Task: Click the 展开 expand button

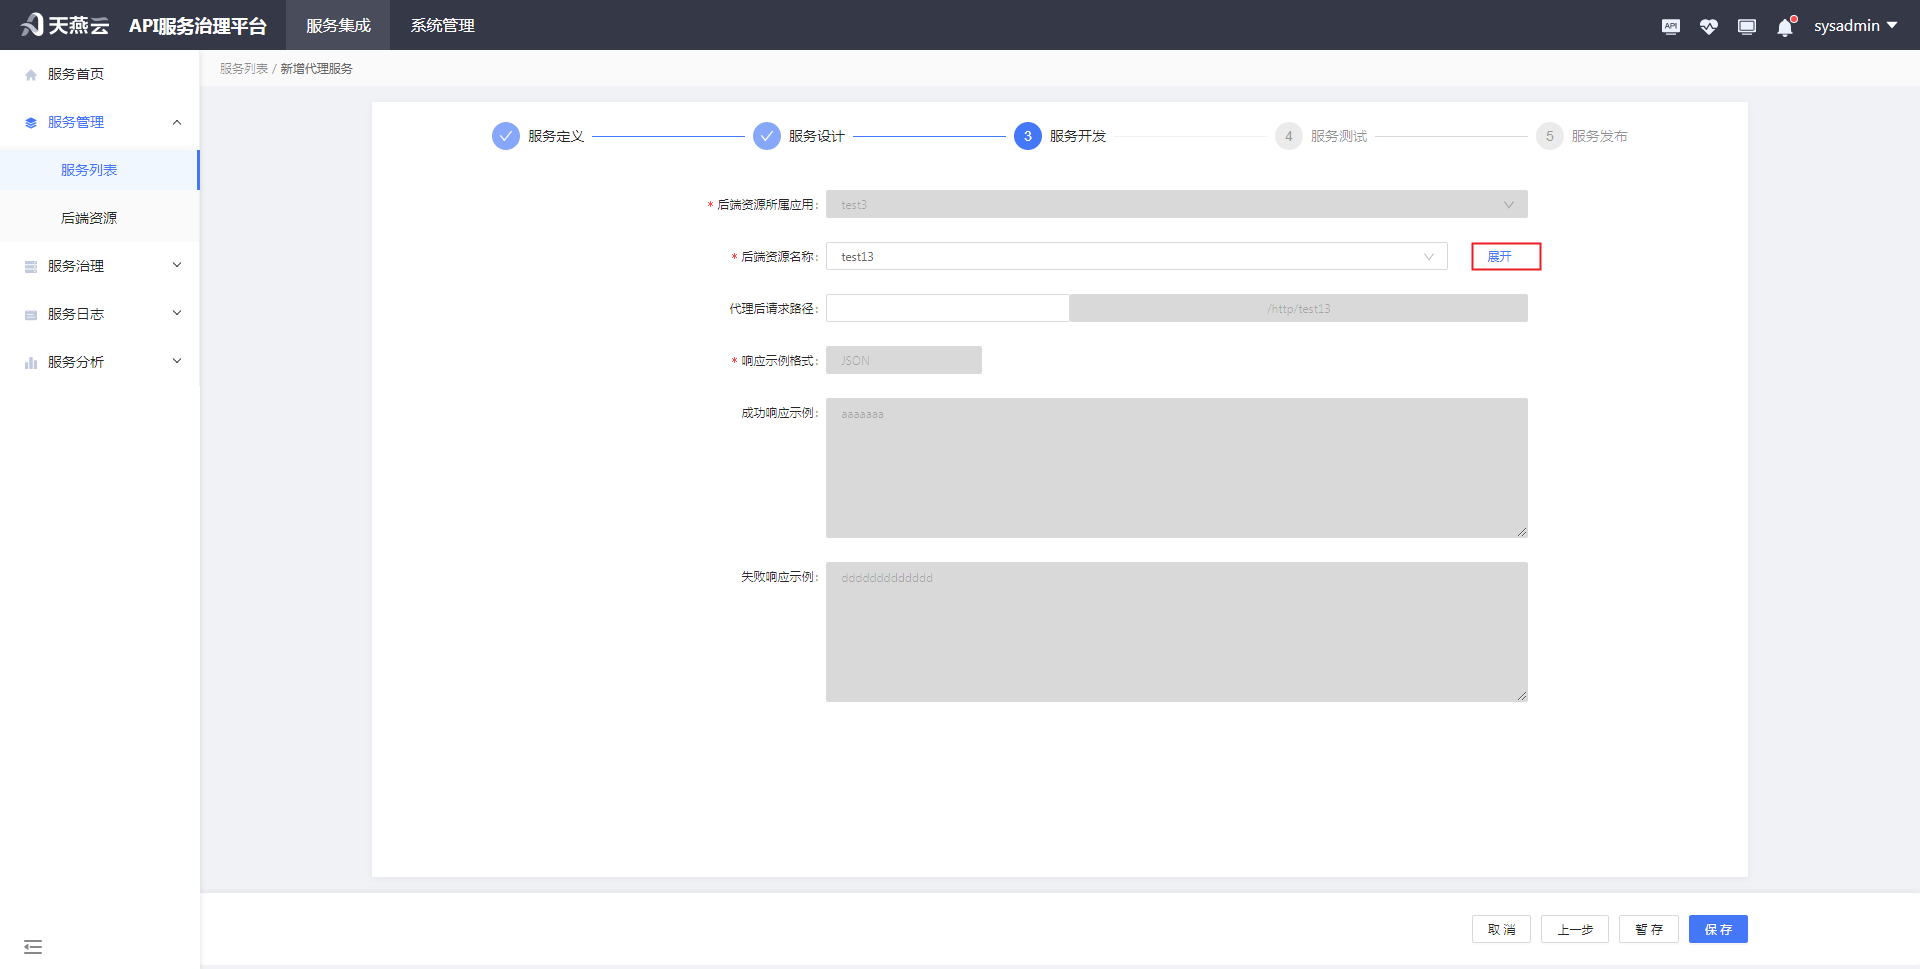Action: pos(1506,256)
